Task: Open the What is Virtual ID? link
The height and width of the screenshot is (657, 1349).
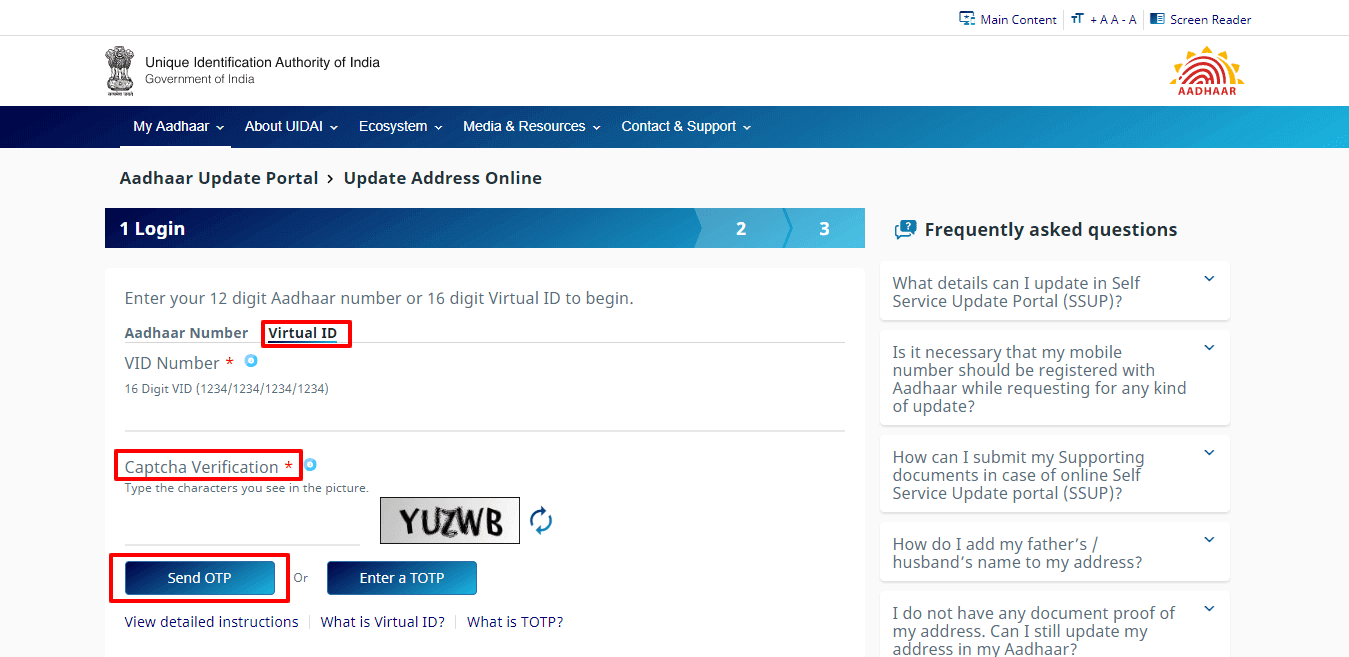Action: coord(382,622)
